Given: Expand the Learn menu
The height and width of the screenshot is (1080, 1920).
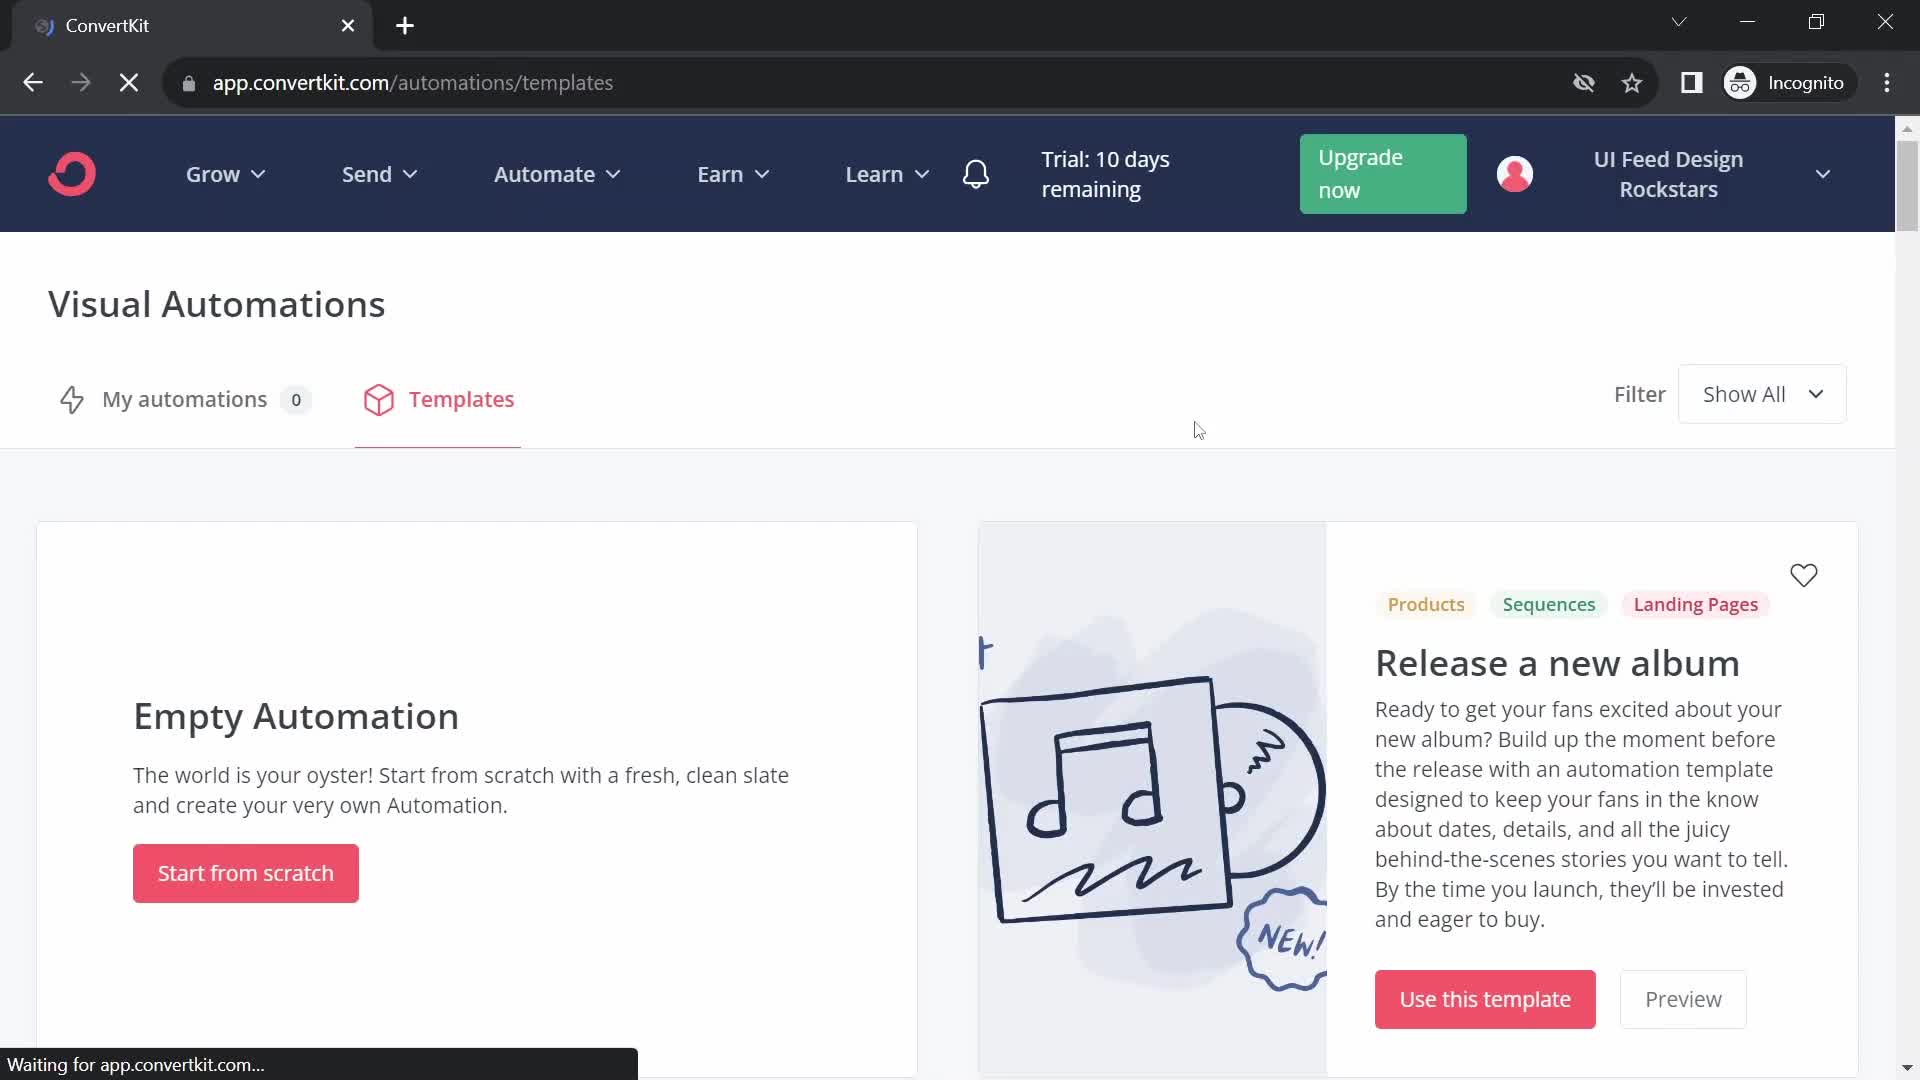Looking at the screenshot, I should pos(888,174).
